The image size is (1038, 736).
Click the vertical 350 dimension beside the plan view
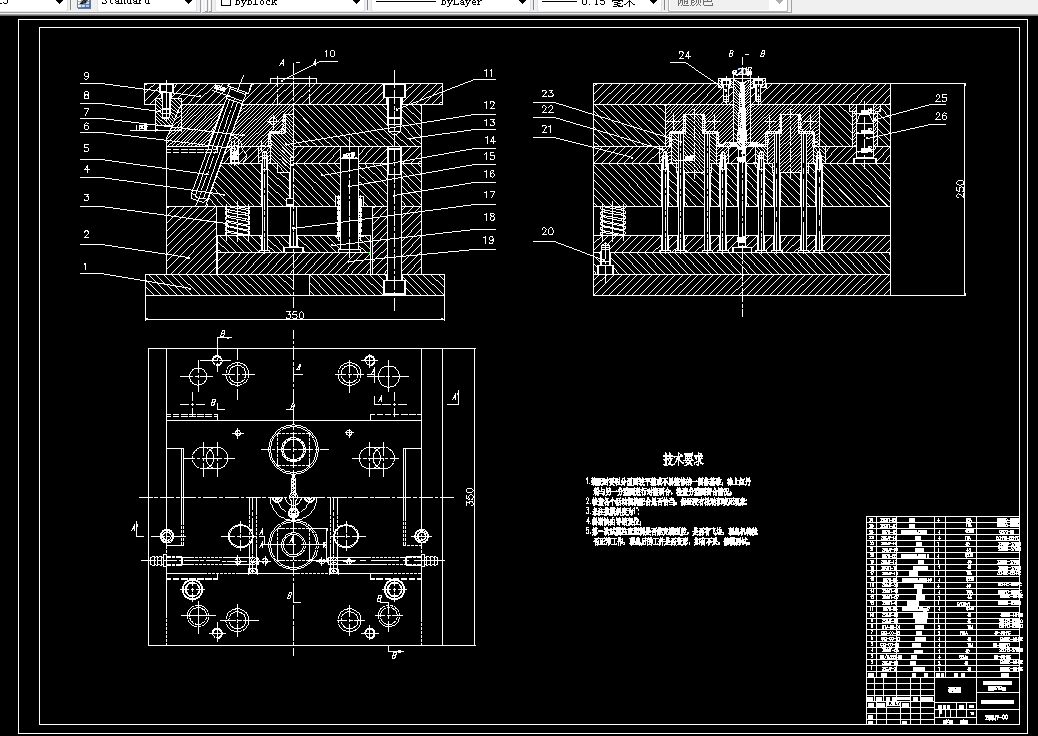[470, 497]
